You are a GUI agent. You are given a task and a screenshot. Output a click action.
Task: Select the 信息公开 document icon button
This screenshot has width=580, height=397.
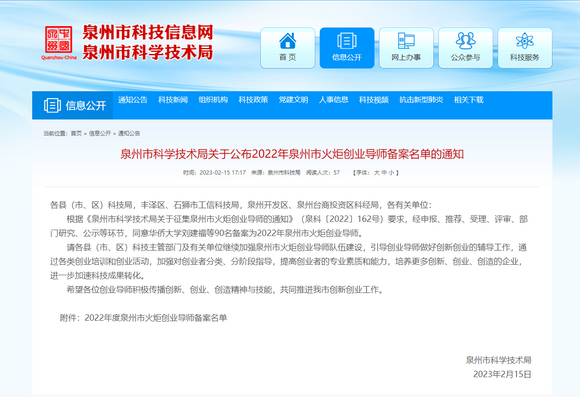347,48
